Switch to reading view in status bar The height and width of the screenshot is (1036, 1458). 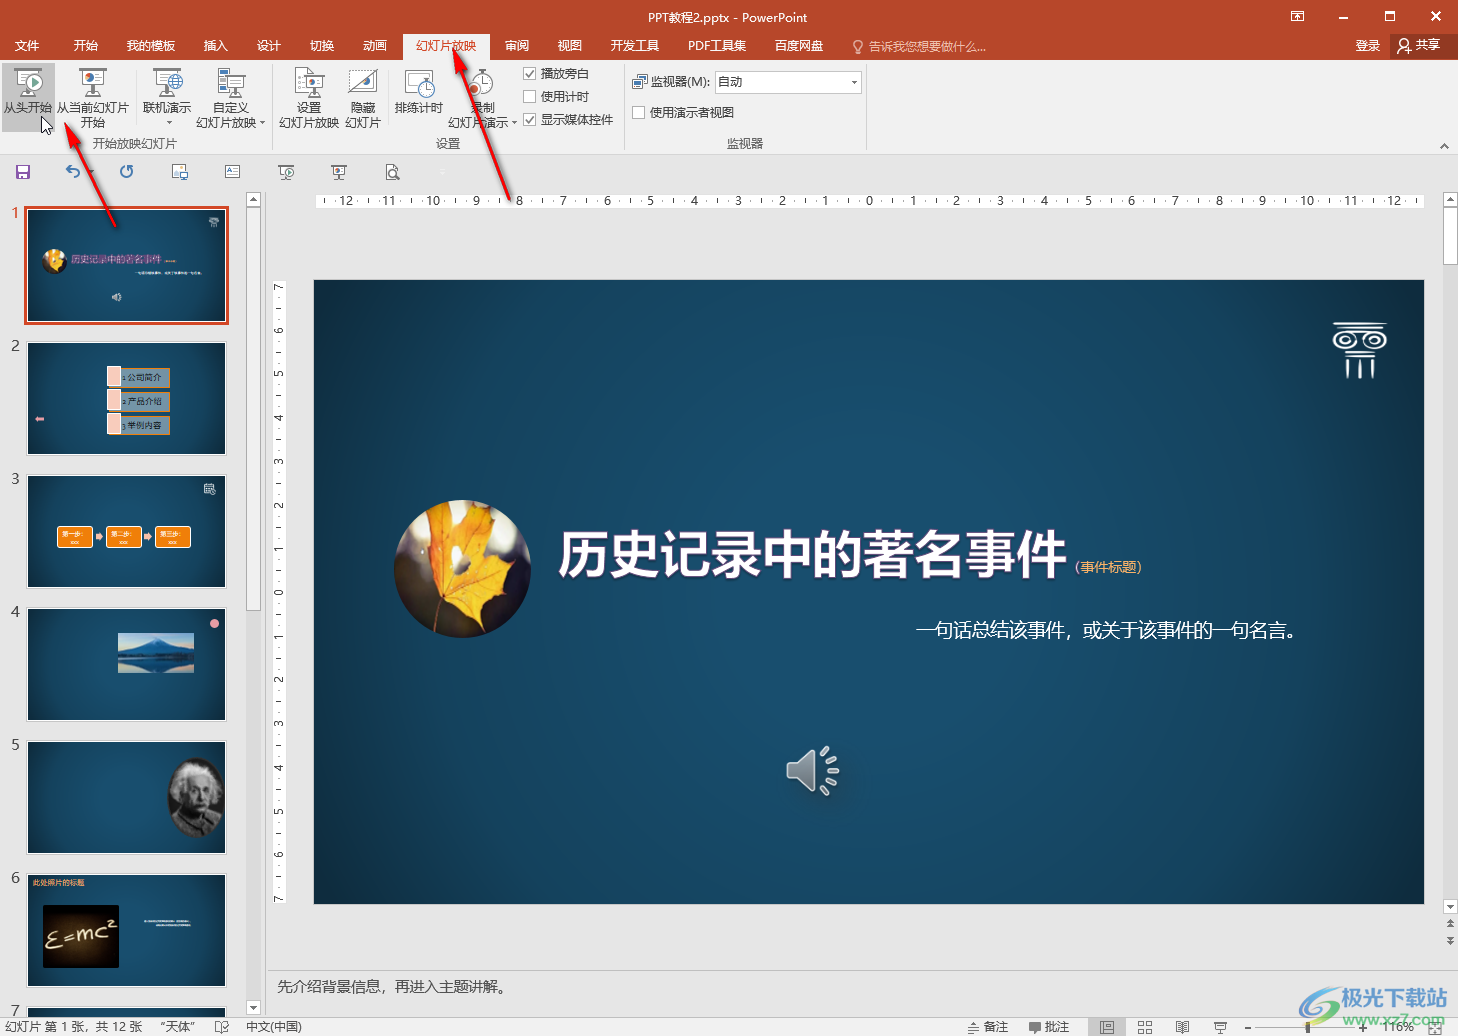point(1183,1027)
